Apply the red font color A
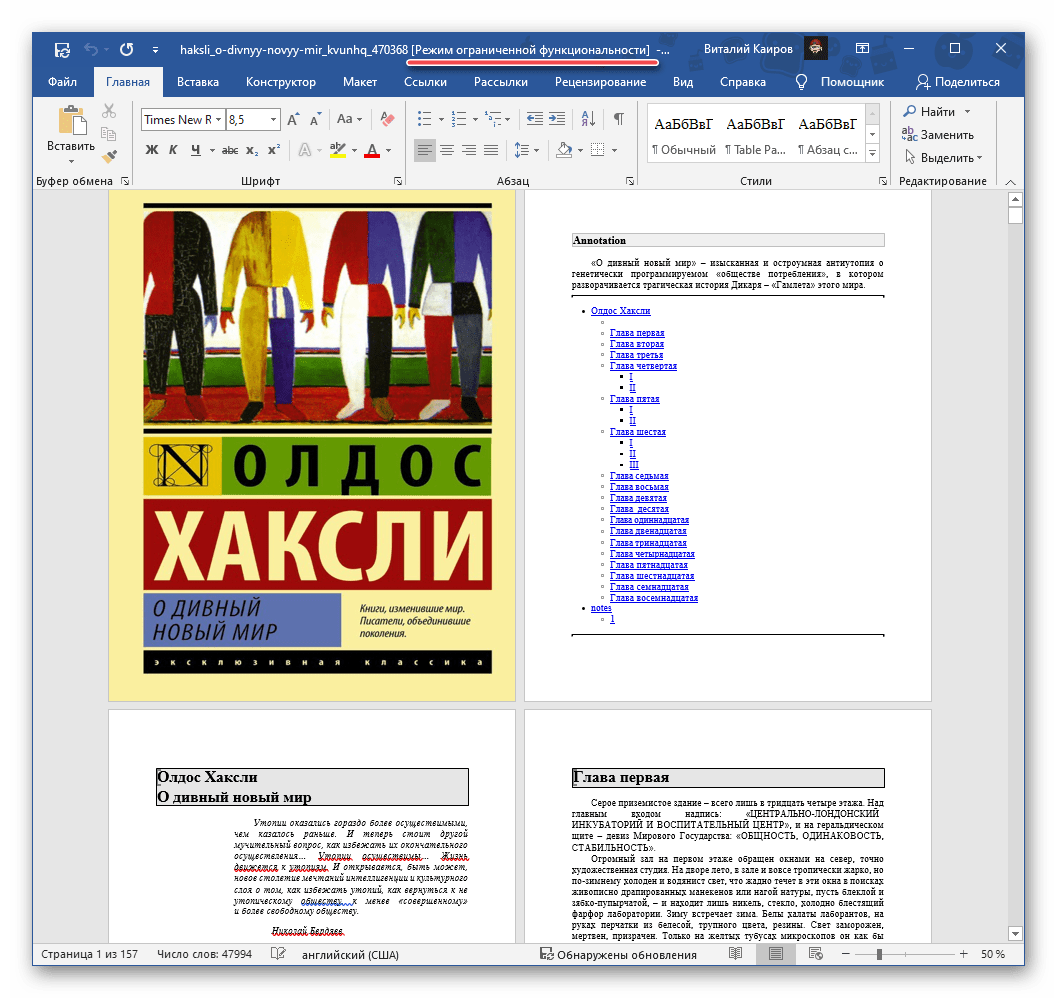Image resolution: width=1057 pixels, height=998 pixels. click(372, 150)
